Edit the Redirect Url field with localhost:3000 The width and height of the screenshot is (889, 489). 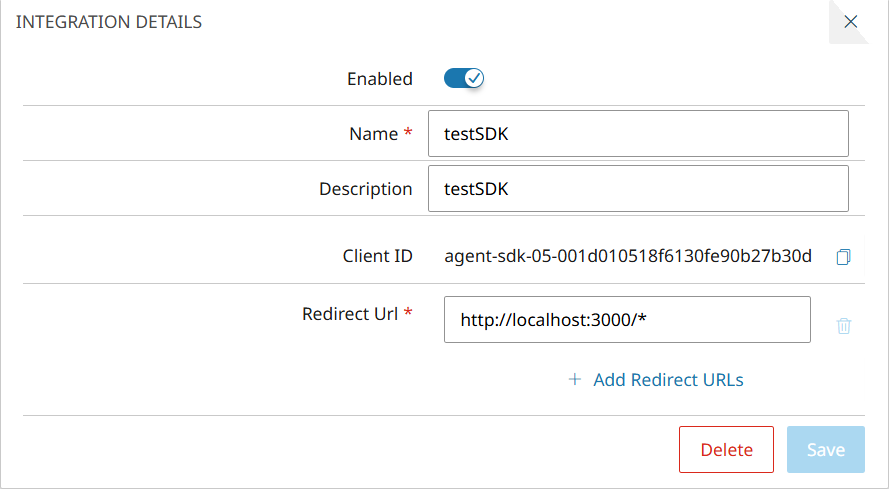click(x=627, y=319)
